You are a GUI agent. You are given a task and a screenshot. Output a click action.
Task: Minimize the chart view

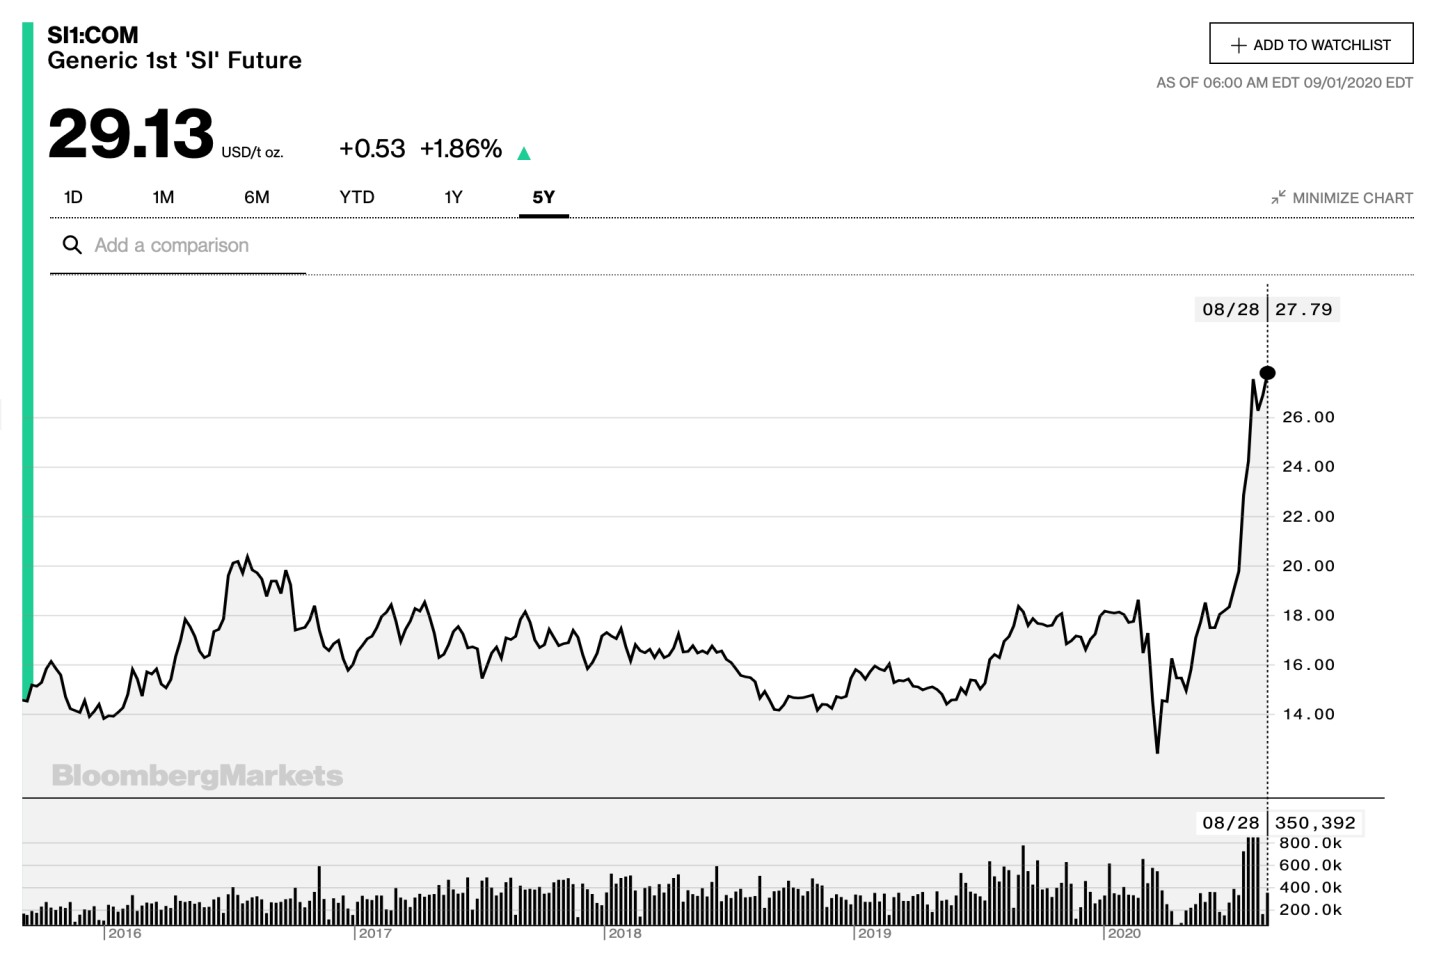pos(1351,198)
